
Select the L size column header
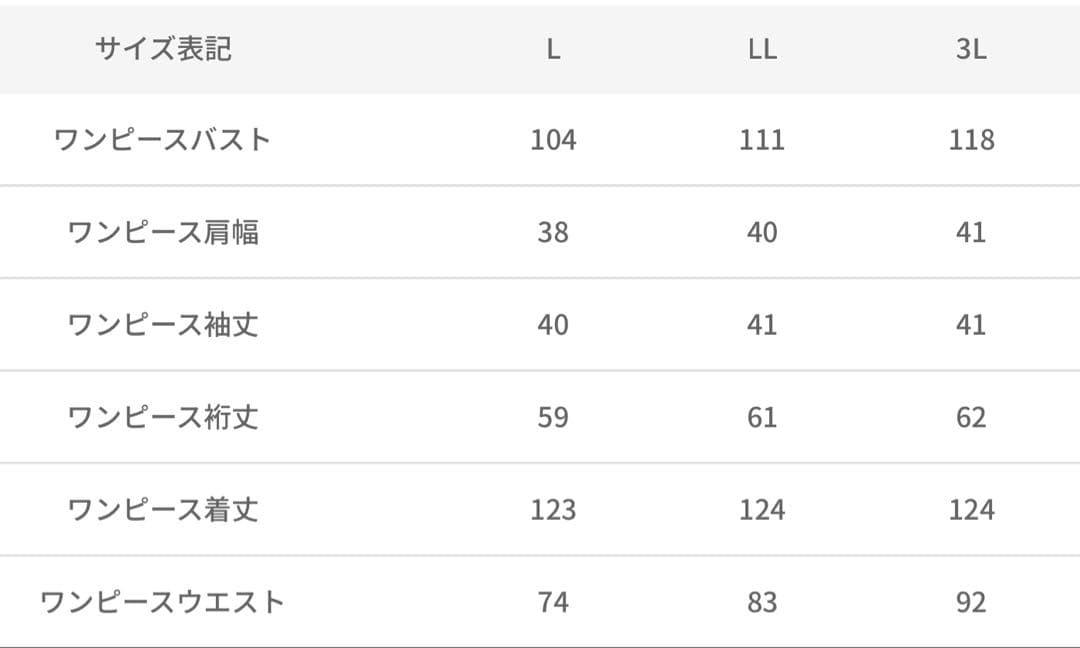coord(553,50)
